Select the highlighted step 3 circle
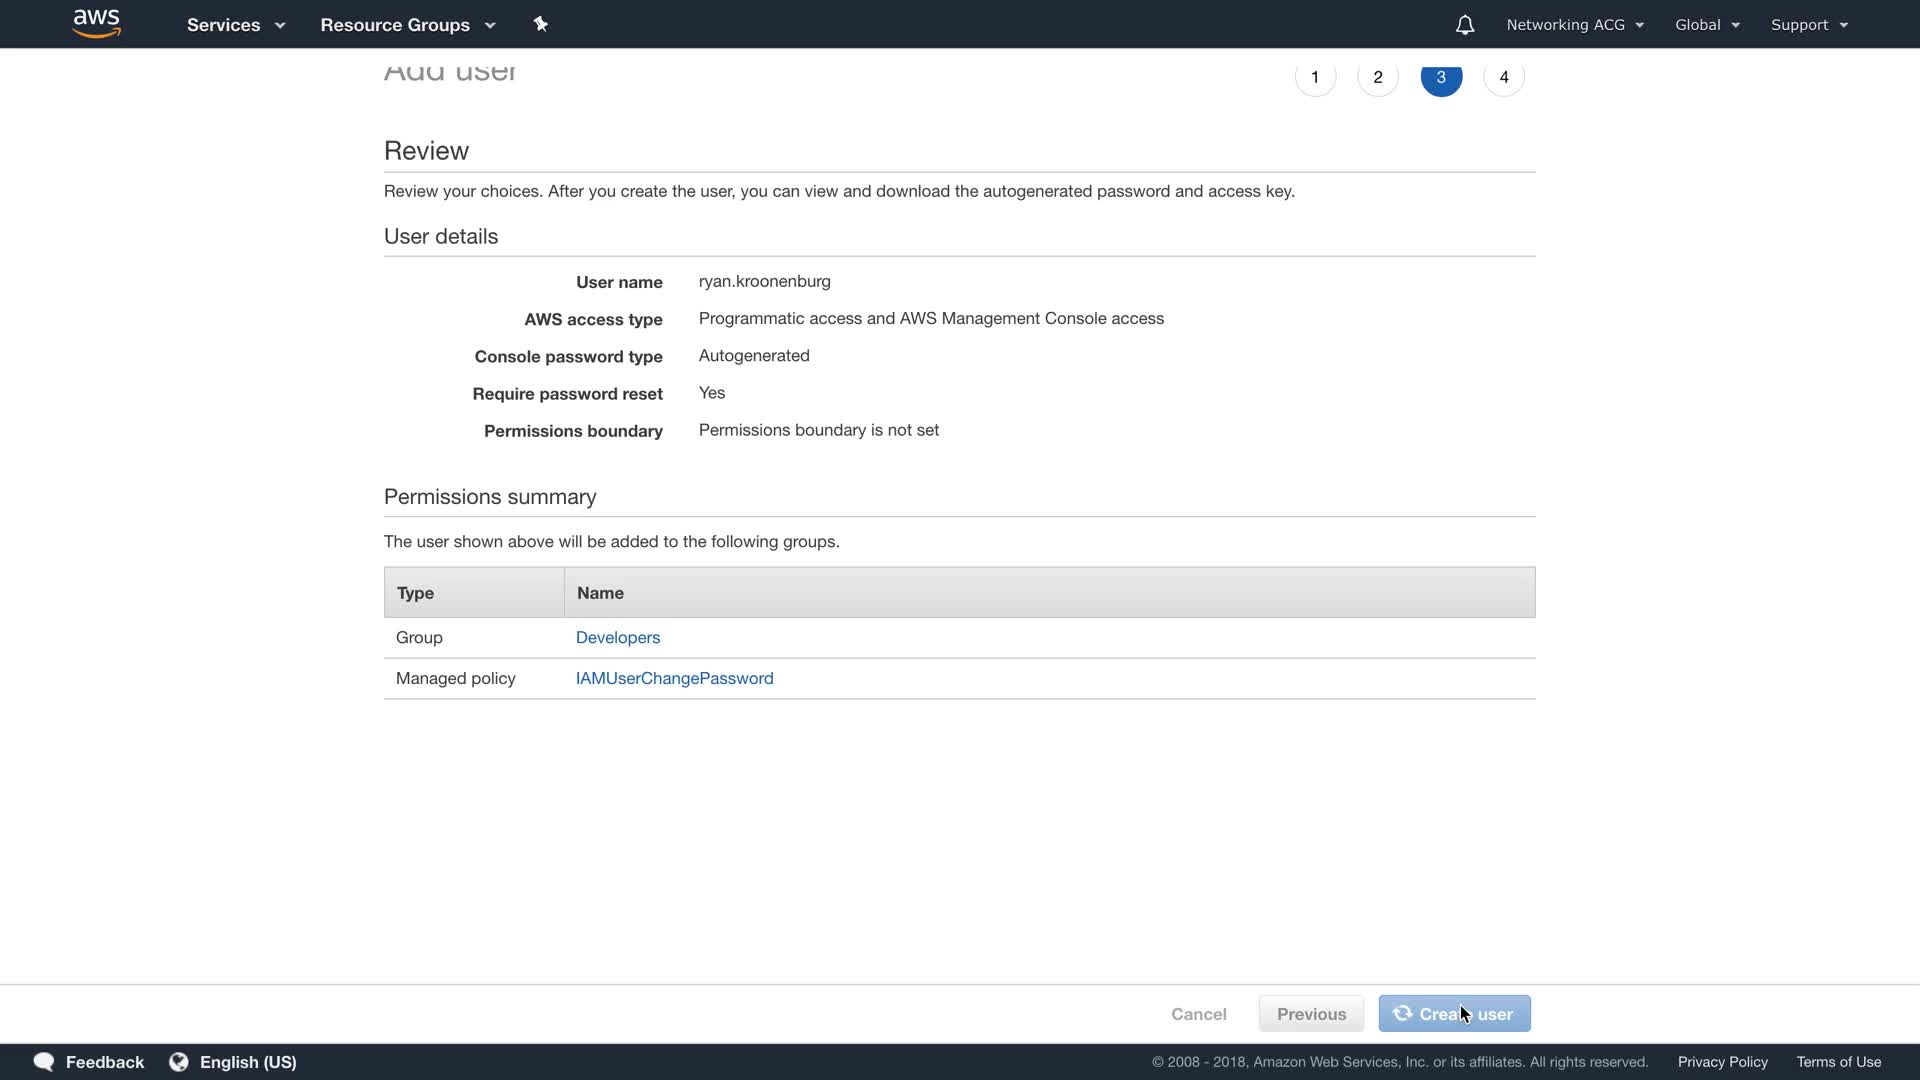Viewport: 1920px width, 1080px height. pos(1441,77)
